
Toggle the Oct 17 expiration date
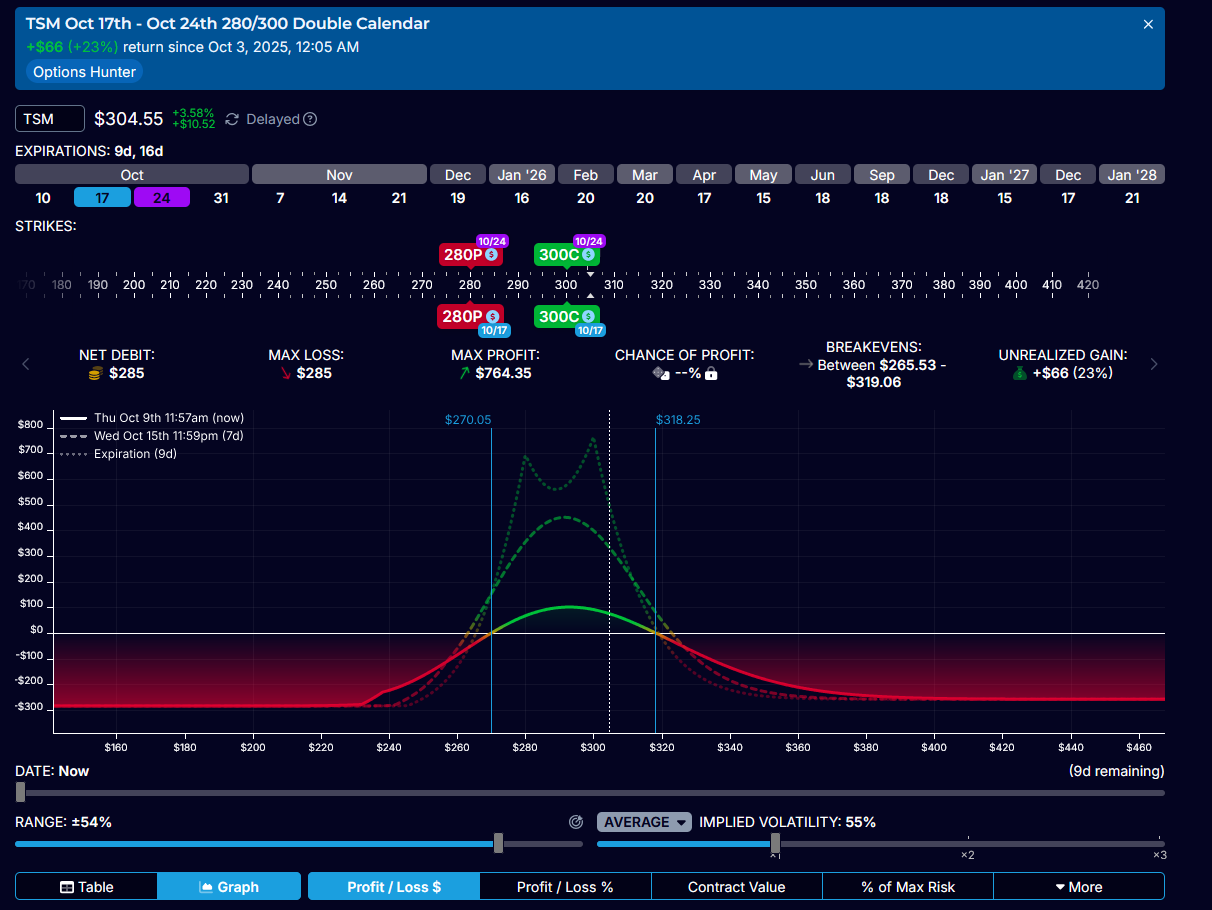pos(102,198)
